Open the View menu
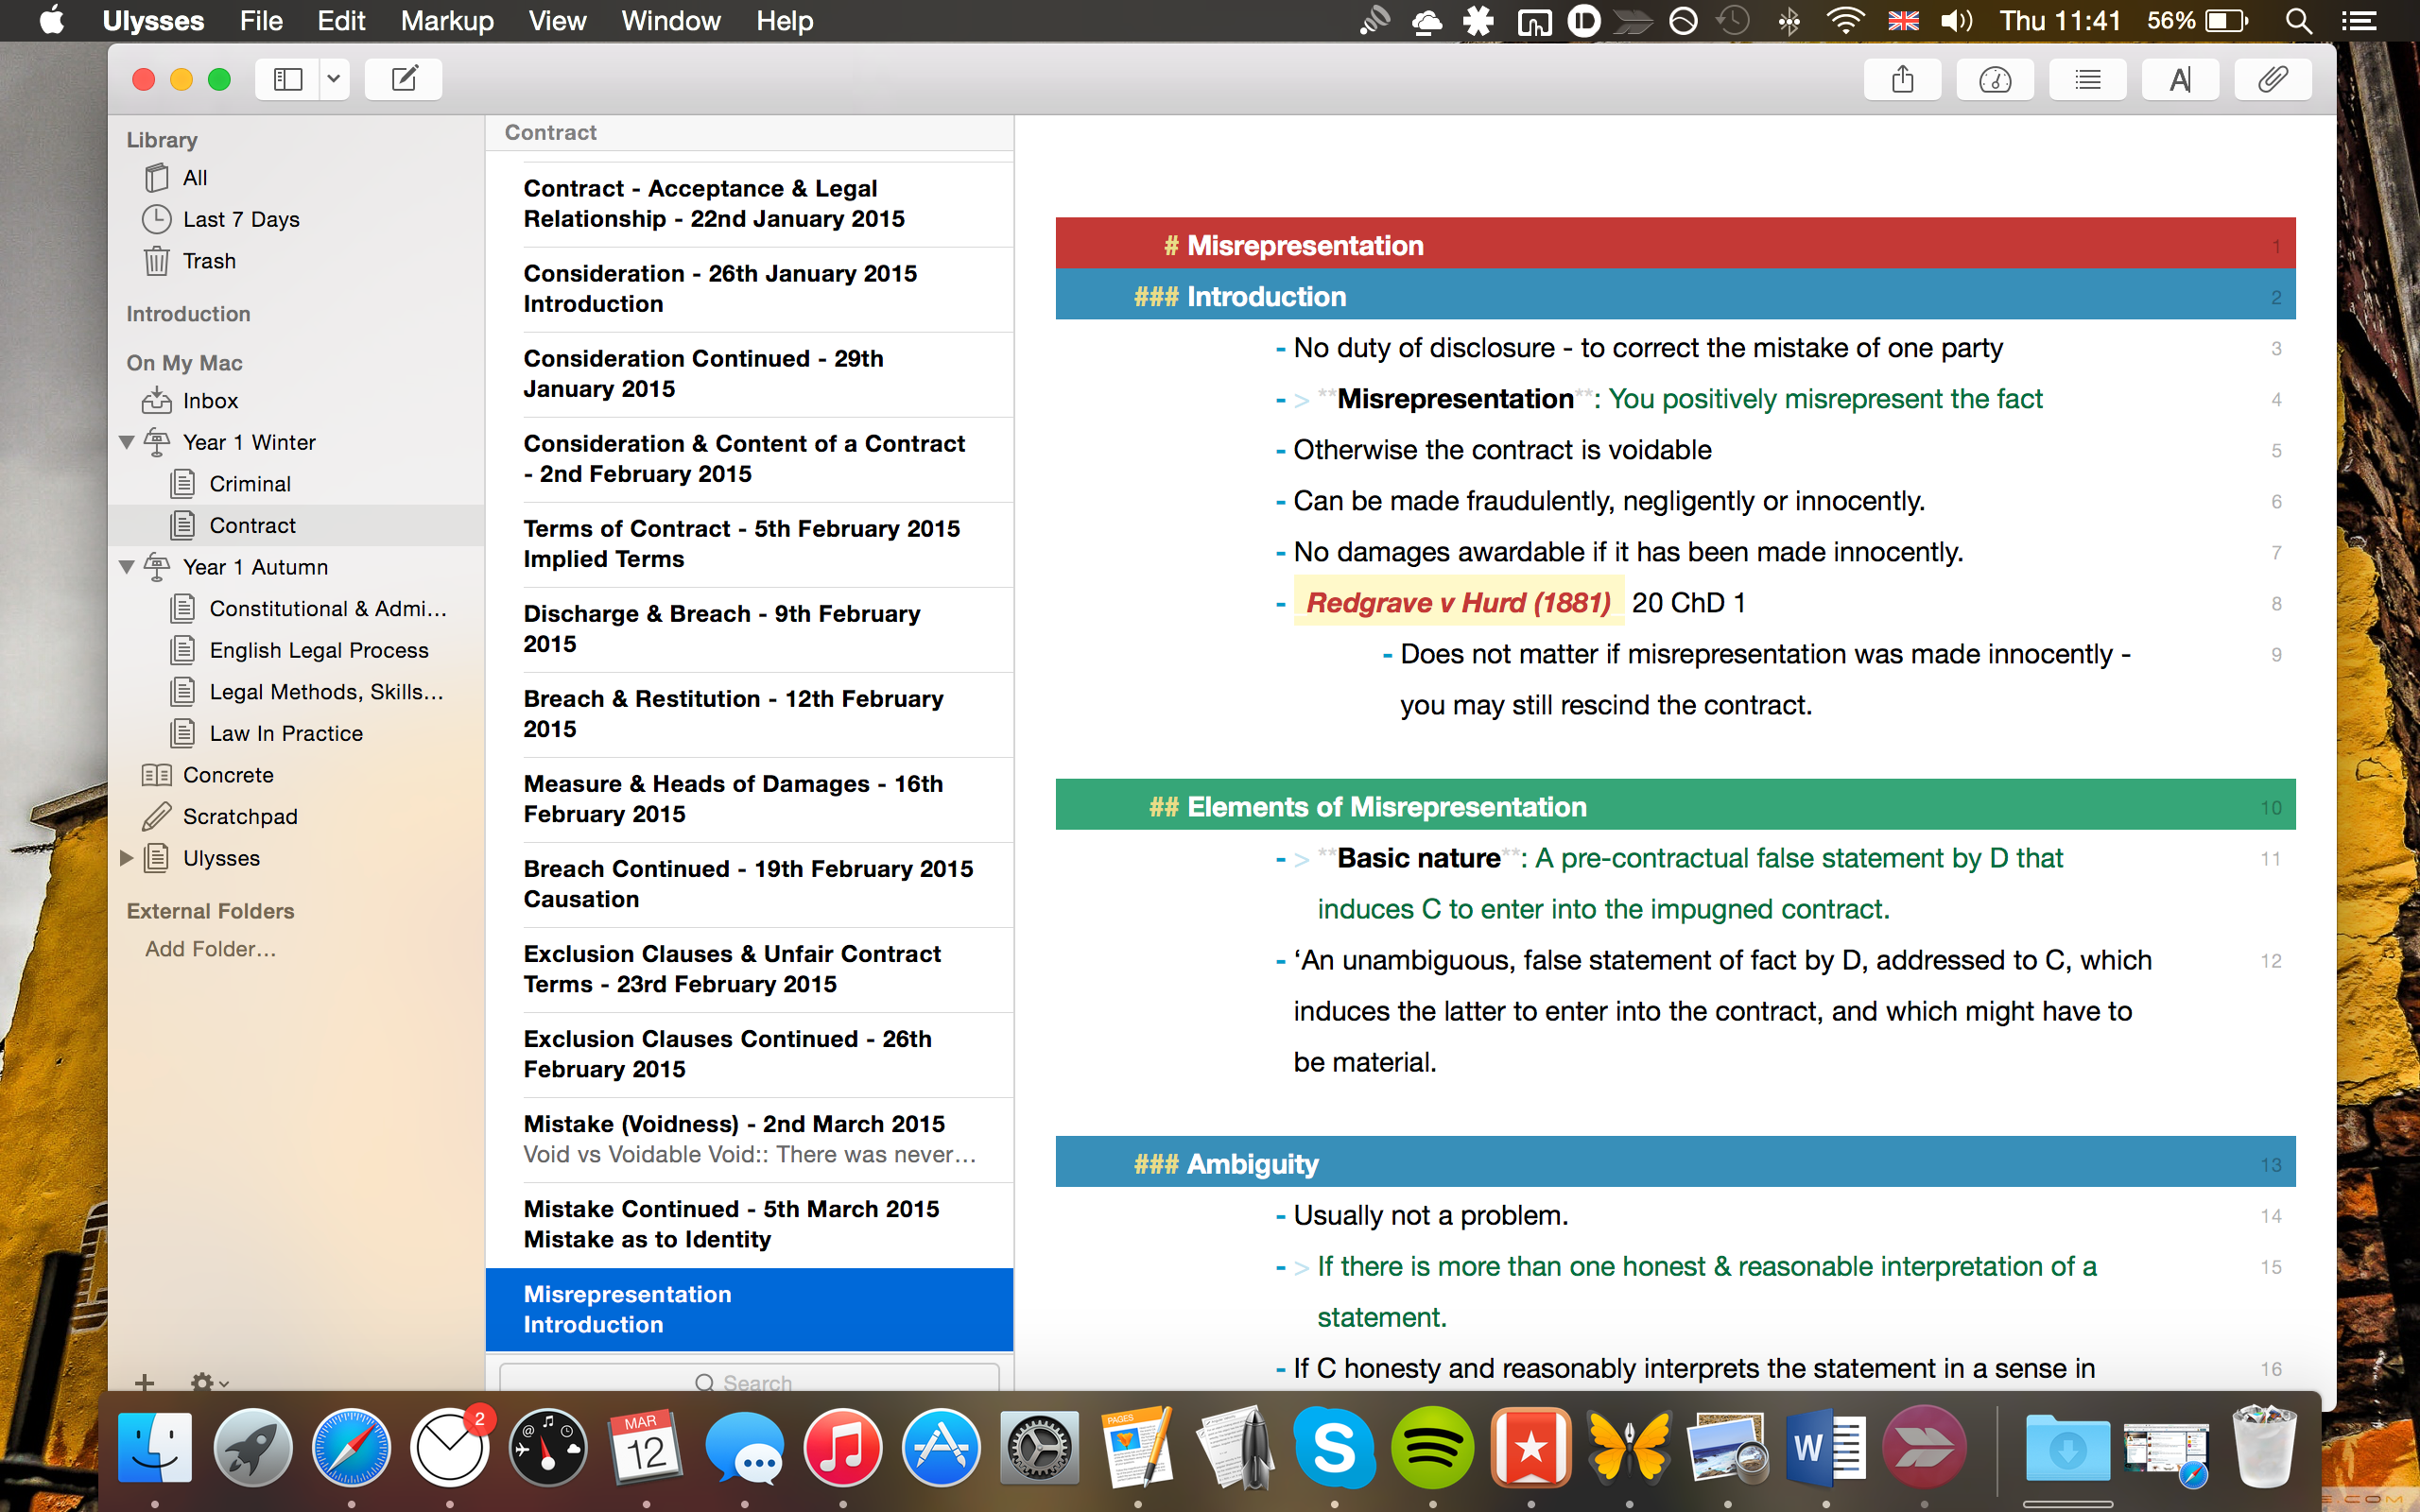 pyautogui.click(x=556, y=21)
